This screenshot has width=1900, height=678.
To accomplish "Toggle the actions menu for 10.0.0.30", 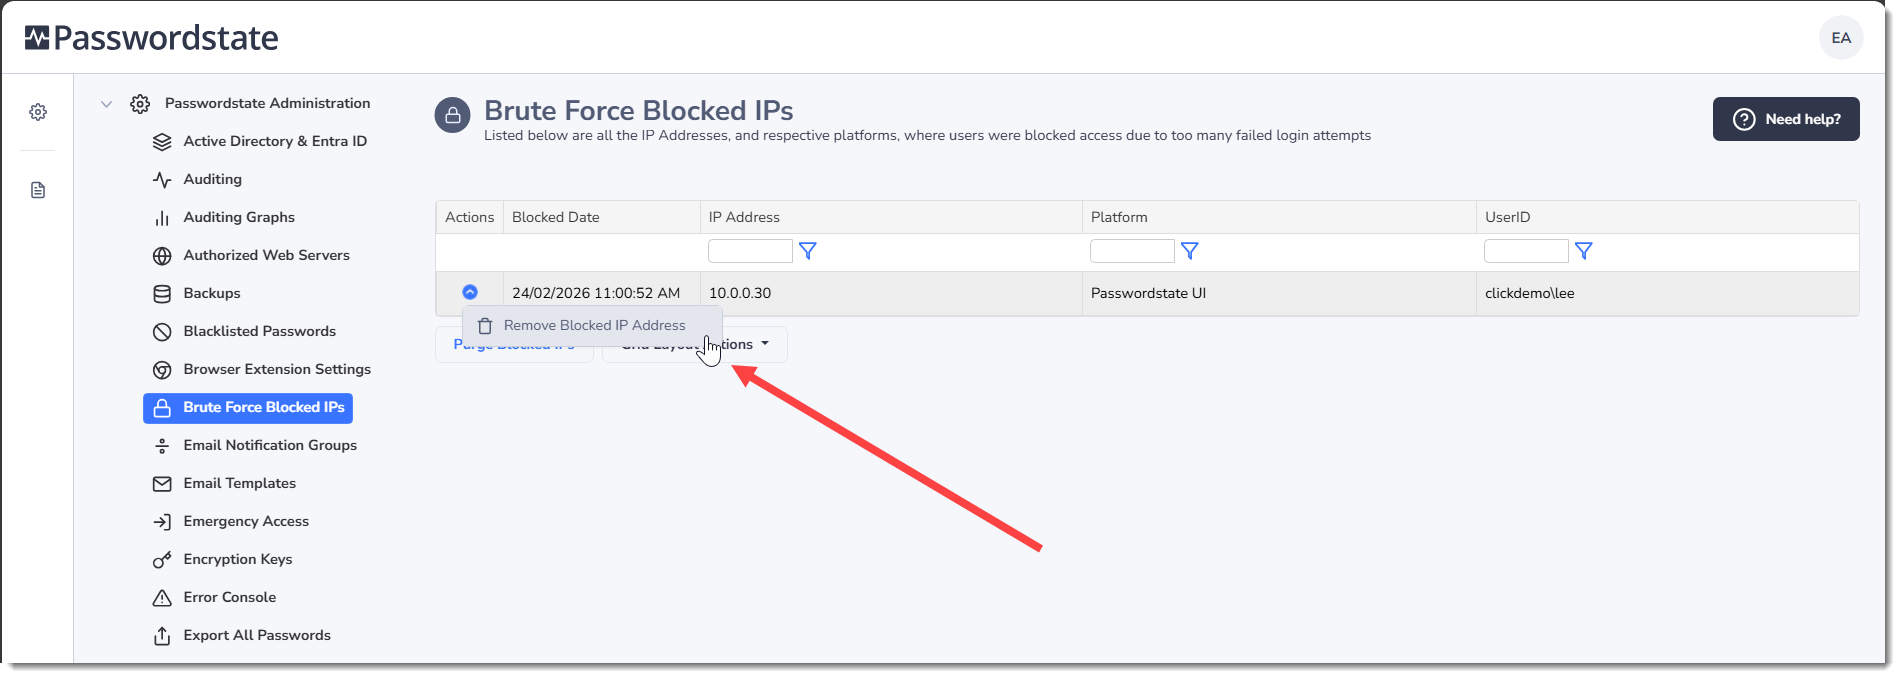I will click(x=470, y=292).
